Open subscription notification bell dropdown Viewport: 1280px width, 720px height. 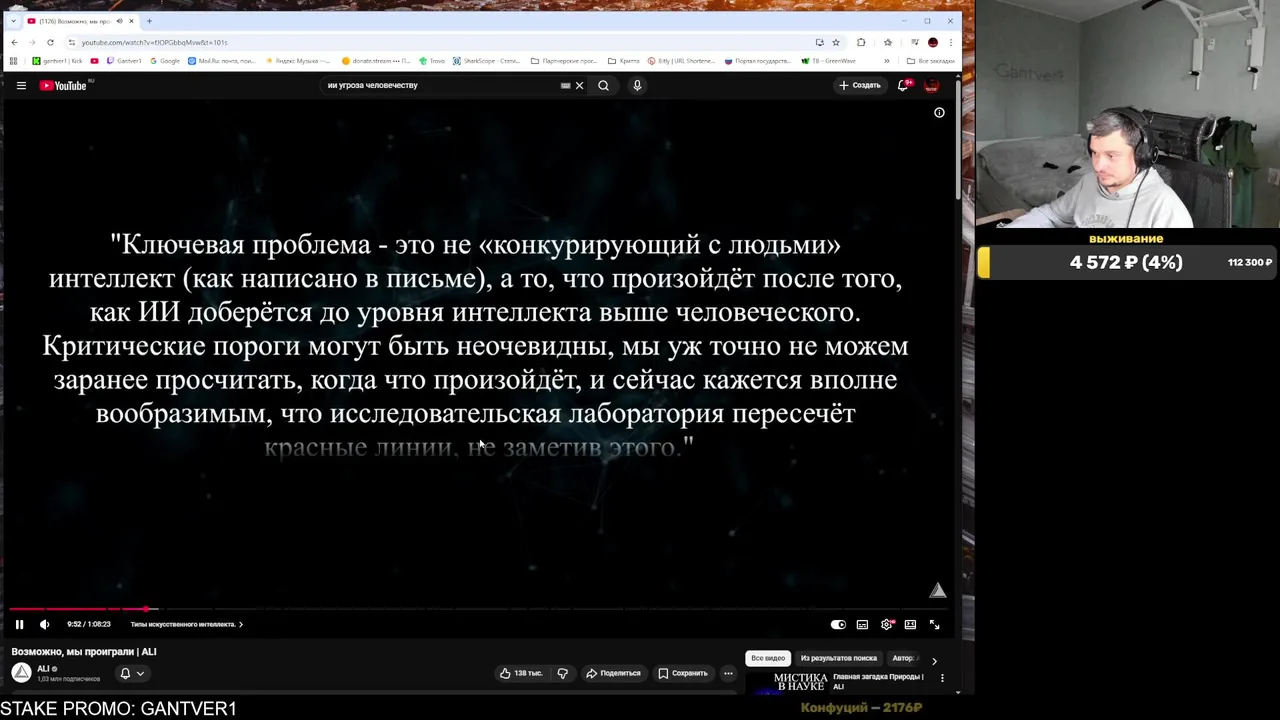131,673
